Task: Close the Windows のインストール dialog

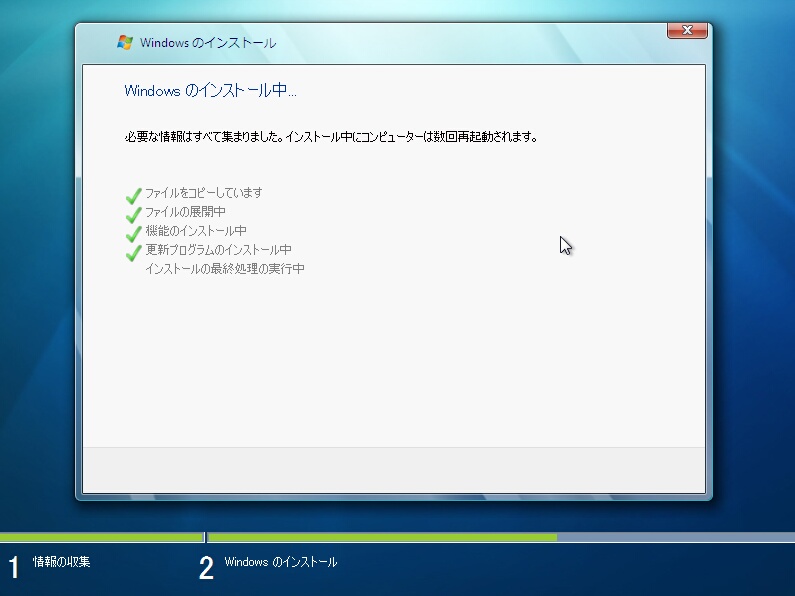Action: [687, 30]
